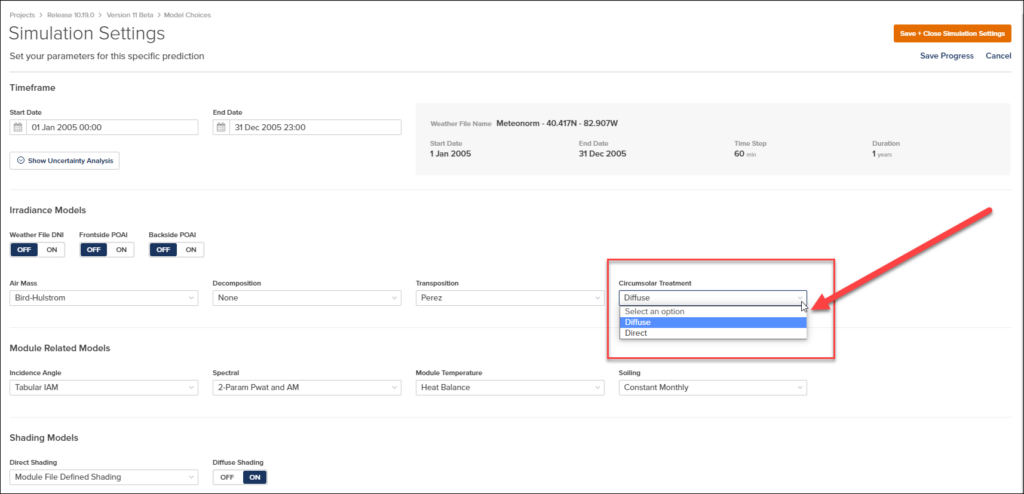The width and height of the screenshot is (1024, 494).
Task: Click Show Uncertainty Analysis button
Action: (x=65, y=160)
